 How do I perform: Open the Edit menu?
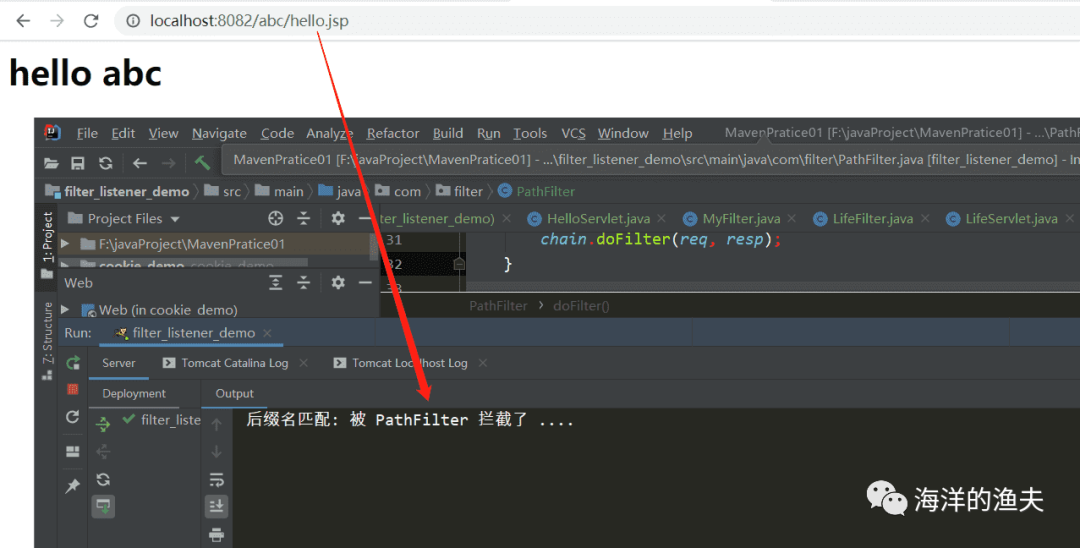coord(123,134)
